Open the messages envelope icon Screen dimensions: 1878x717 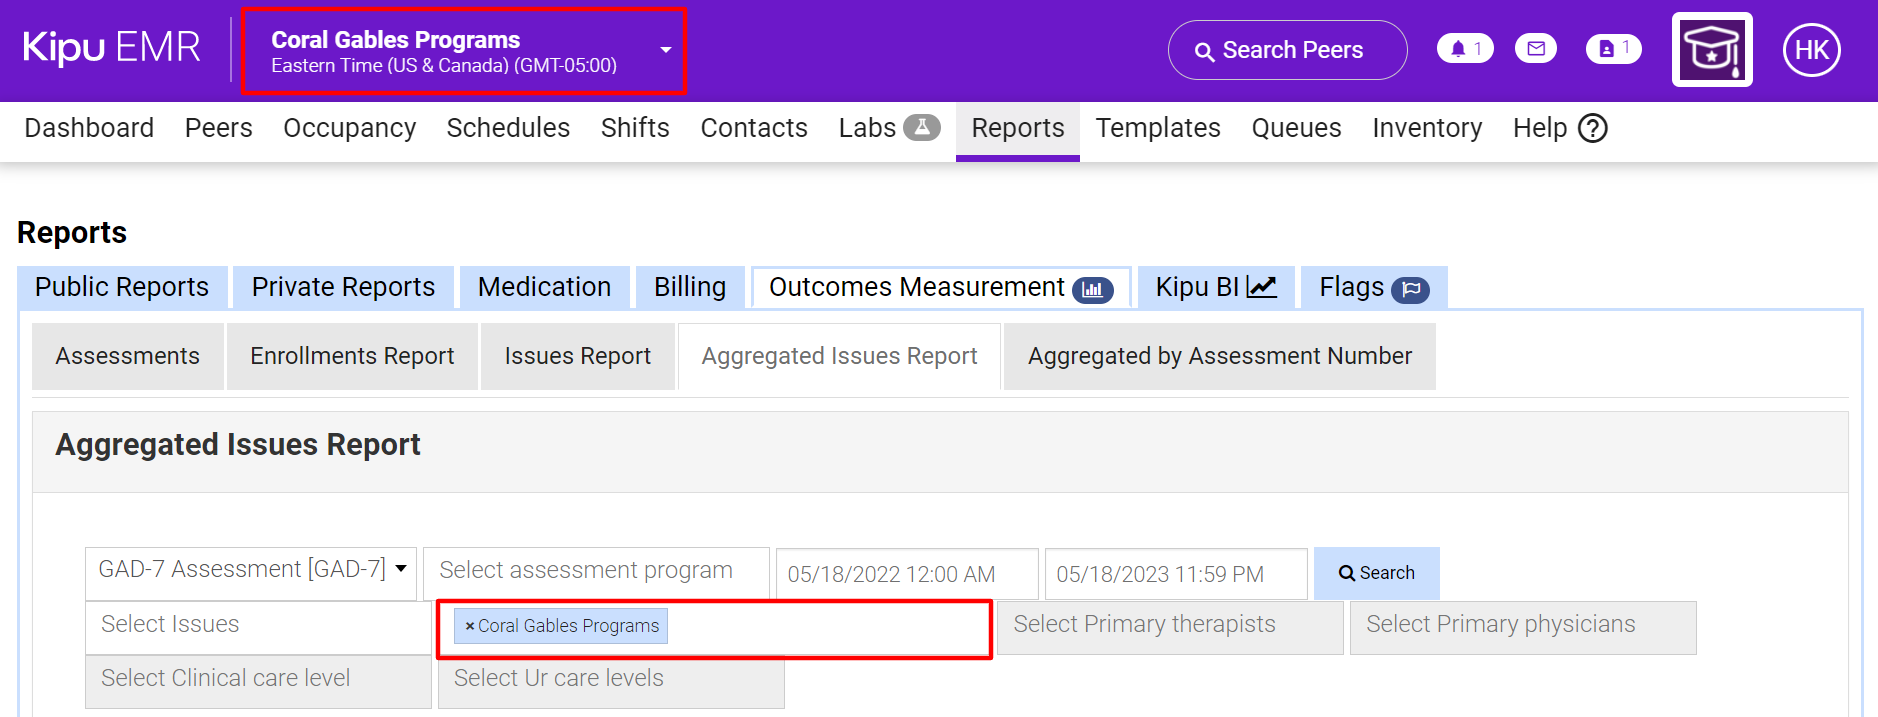pyautogui.click(x=1535, y=49)
